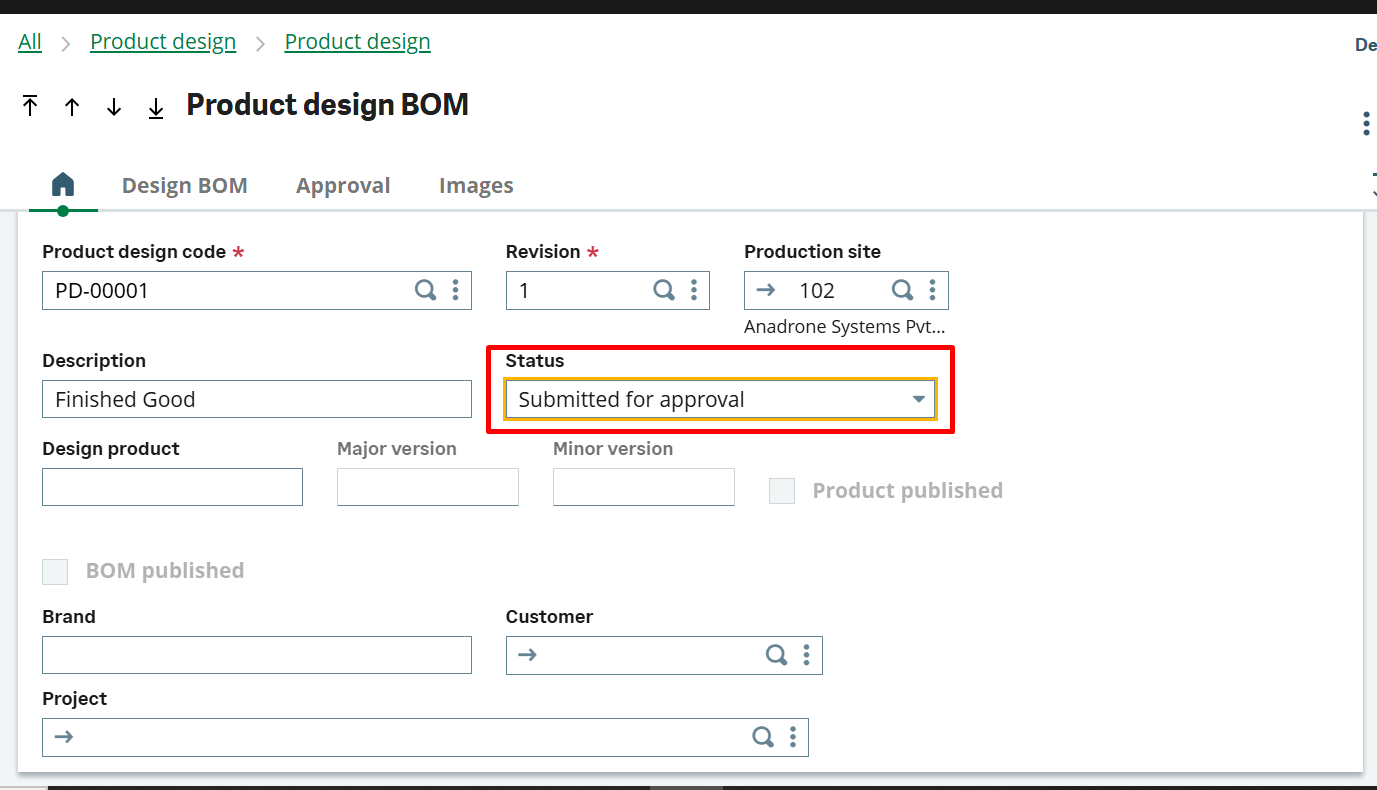1377x790 pixels.
Task: Jump arrow in Production site field
Action: [766, 290]
